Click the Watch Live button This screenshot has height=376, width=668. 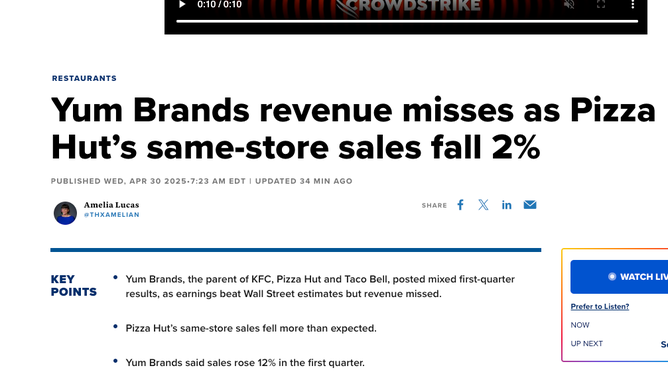coord(619,277)
